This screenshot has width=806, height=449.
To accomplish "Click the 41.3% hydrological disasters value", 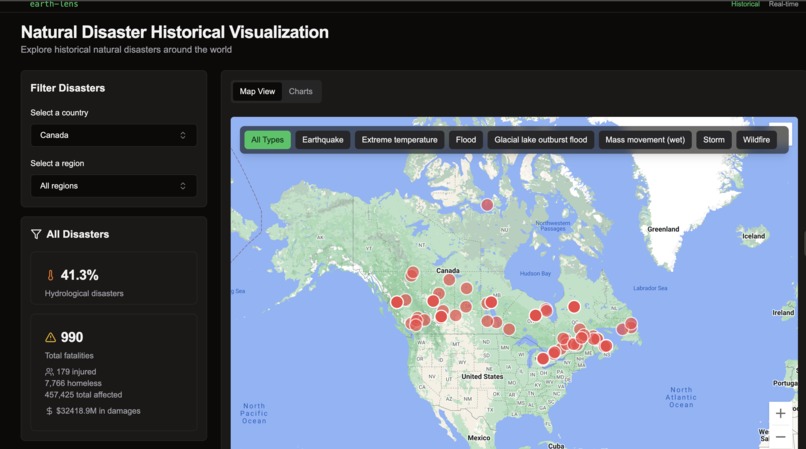I will 80,276.
